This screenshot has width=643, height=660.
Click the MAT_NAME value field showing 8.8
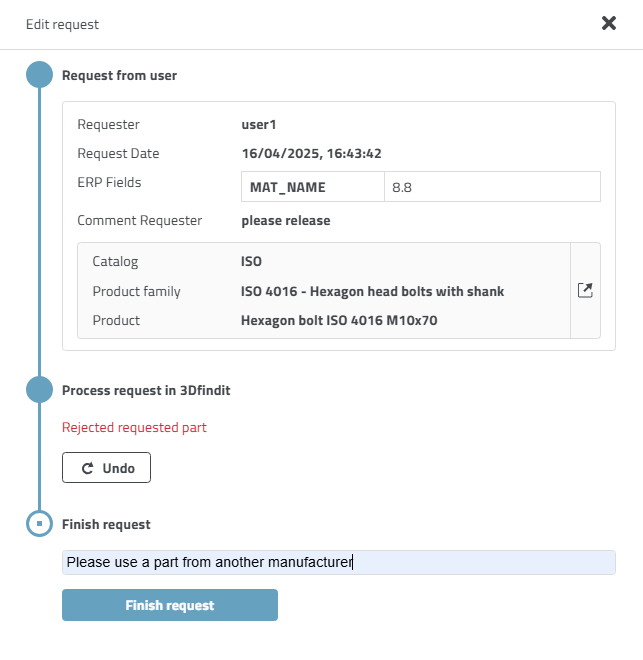click(x=492, y=187)
